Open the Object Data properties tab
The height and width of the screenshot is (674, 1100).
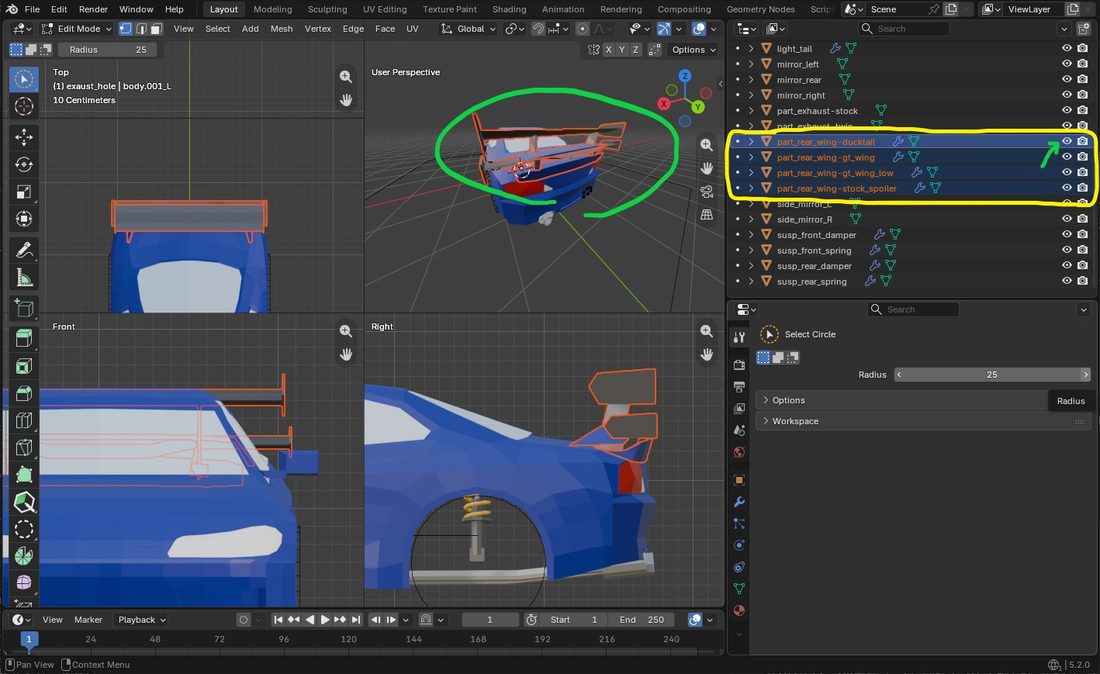[x=739, y=588]
